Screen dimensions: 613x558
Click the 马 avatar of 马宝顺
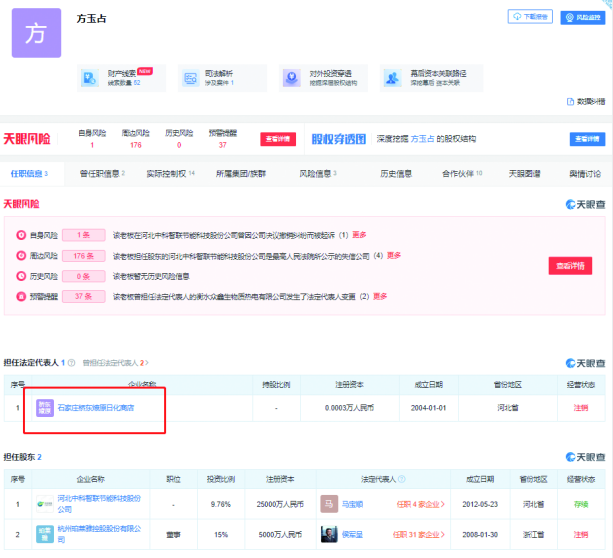(x=329, y=504)
